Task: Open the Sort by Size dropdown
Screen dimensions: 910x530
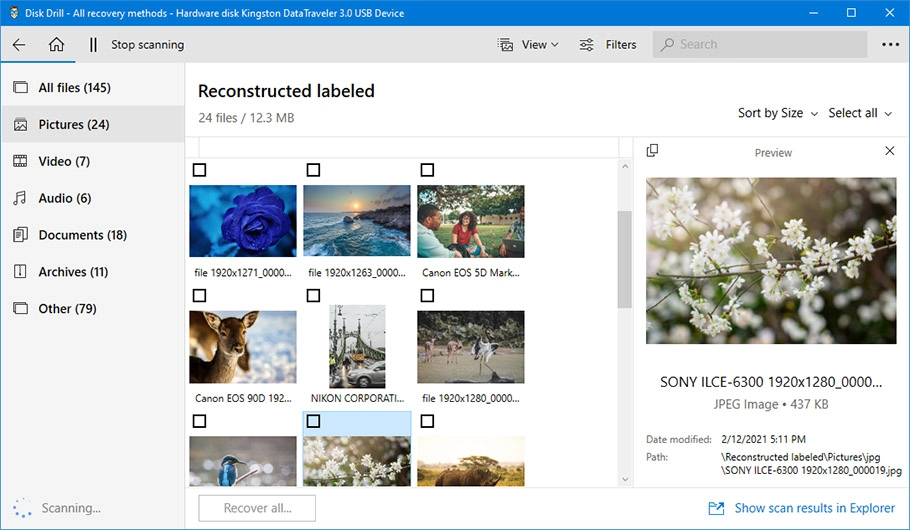Action: coord(777,113)
